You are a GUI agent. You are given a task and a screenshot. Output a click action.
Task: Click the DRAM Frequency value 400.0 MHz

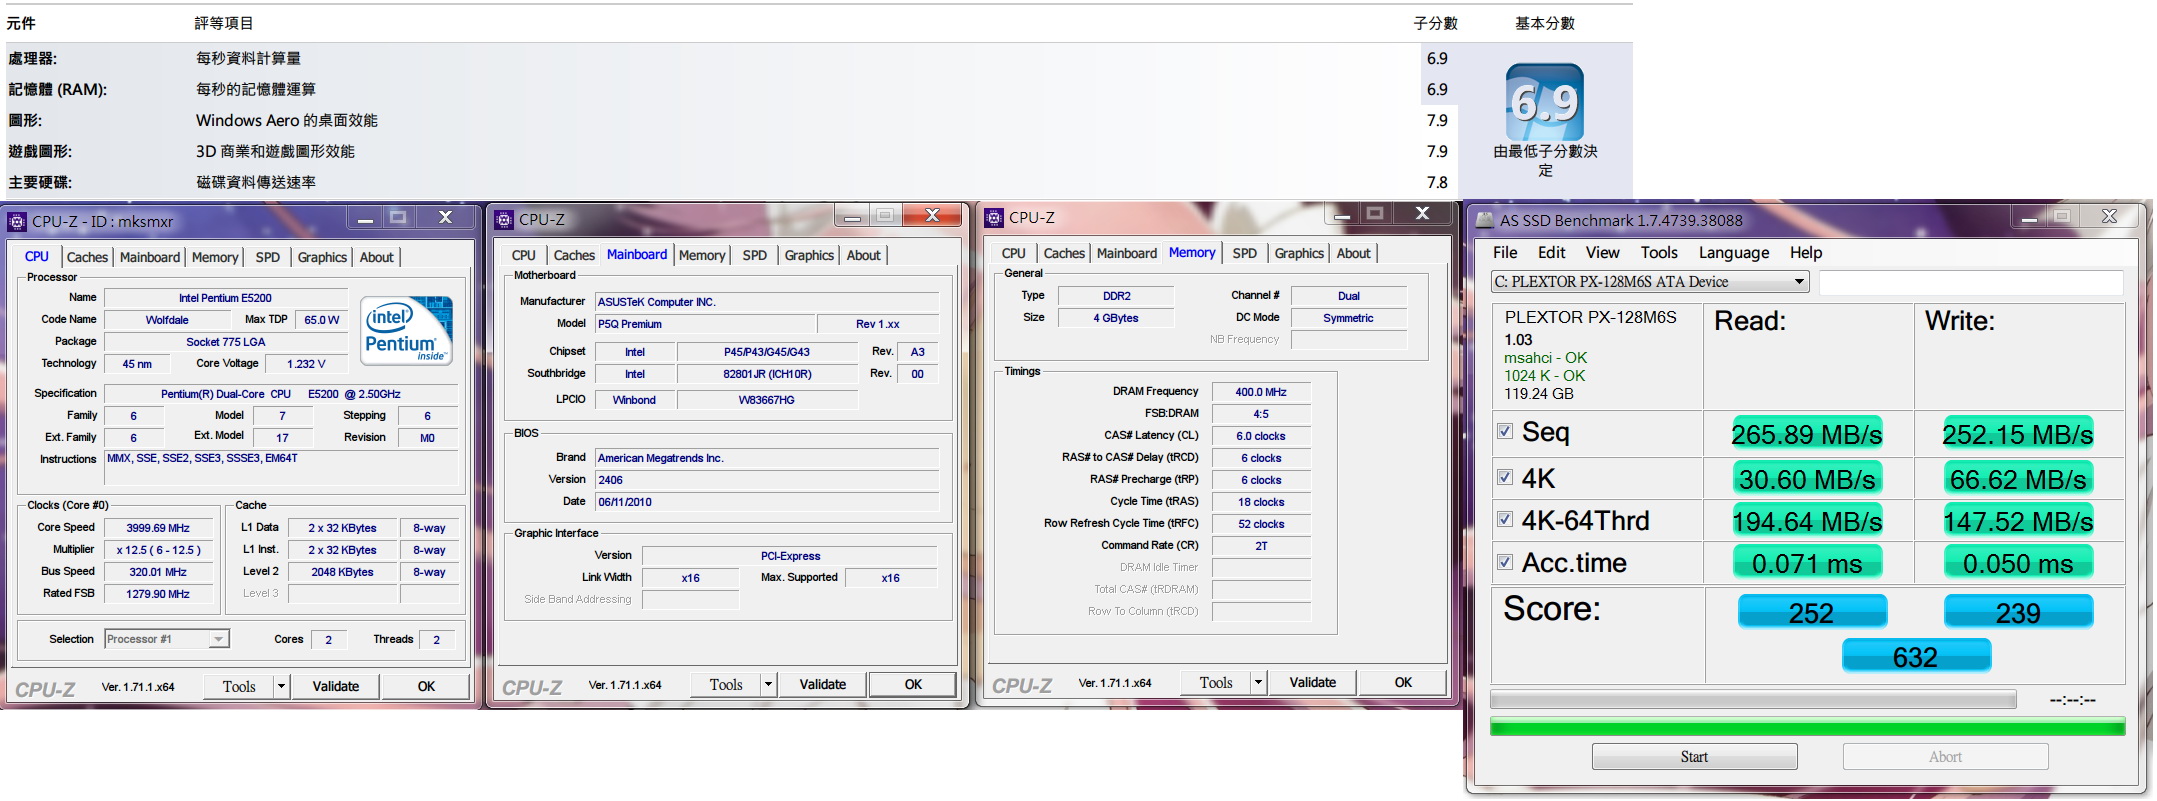[1260, 392]
